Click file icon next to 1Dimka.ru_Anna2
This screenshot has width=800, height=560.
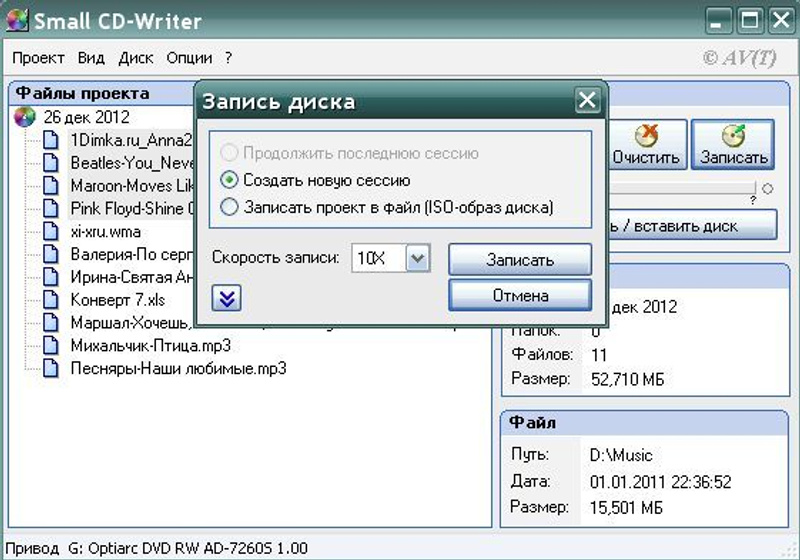(51, 140)
